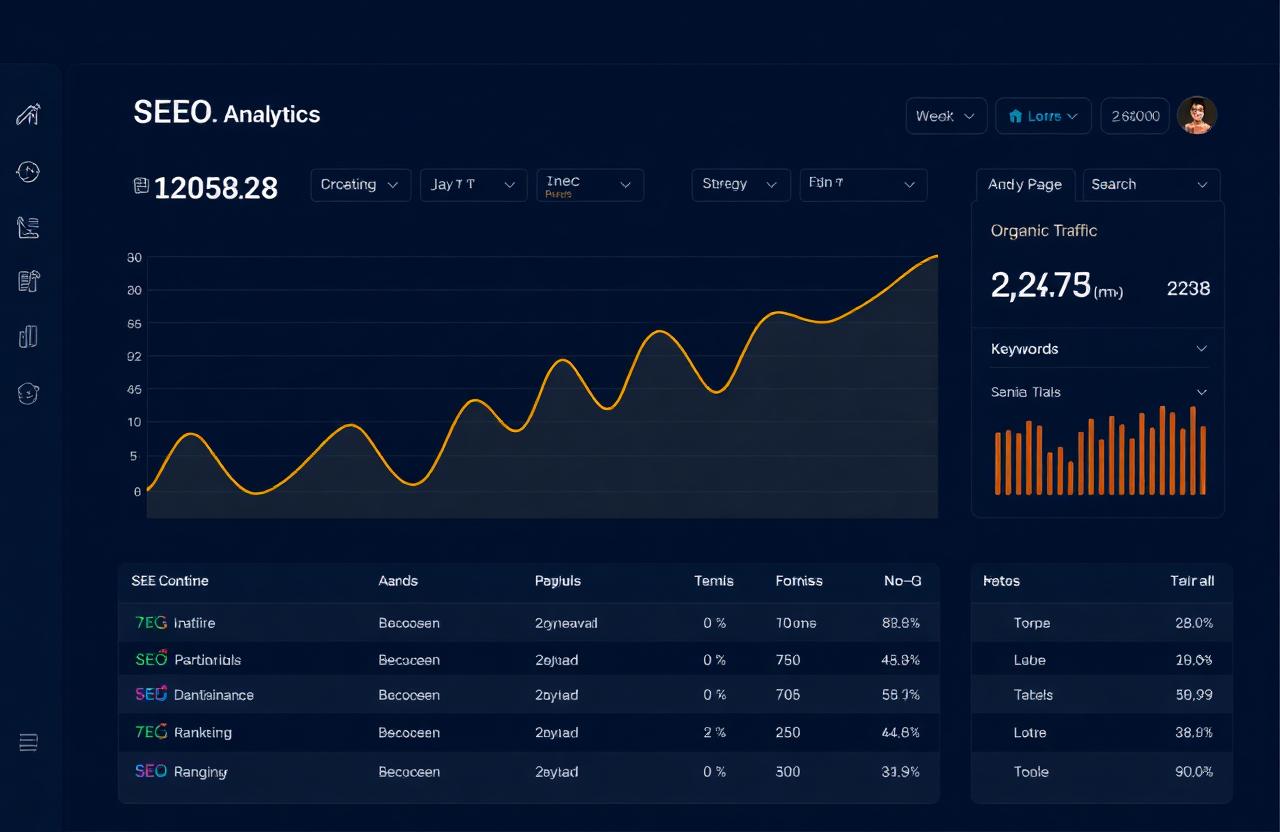Sort by Fotniss column header
This screenshot has height=832, width=1280.
coord(799,581)
